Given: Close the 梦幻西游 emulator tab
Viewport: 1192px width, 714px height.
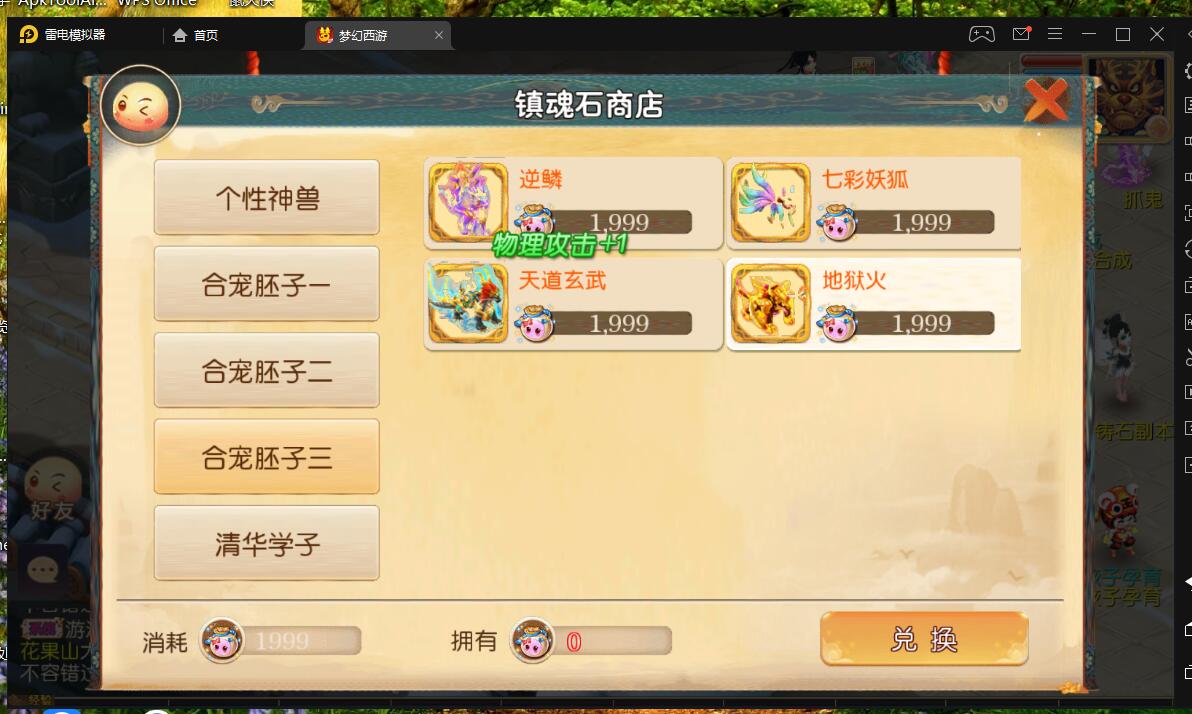Looking at the screenshot, I should (x=439, y=35).
